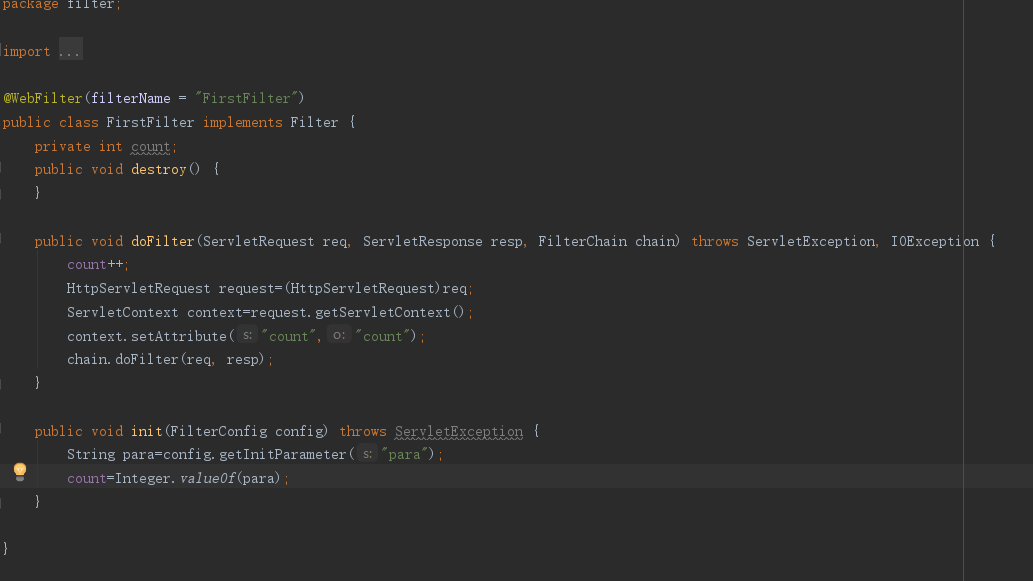Click the count++ statement
Image resolution: width=1033 pixels, height=581 pixels.
tap(95, 264)
